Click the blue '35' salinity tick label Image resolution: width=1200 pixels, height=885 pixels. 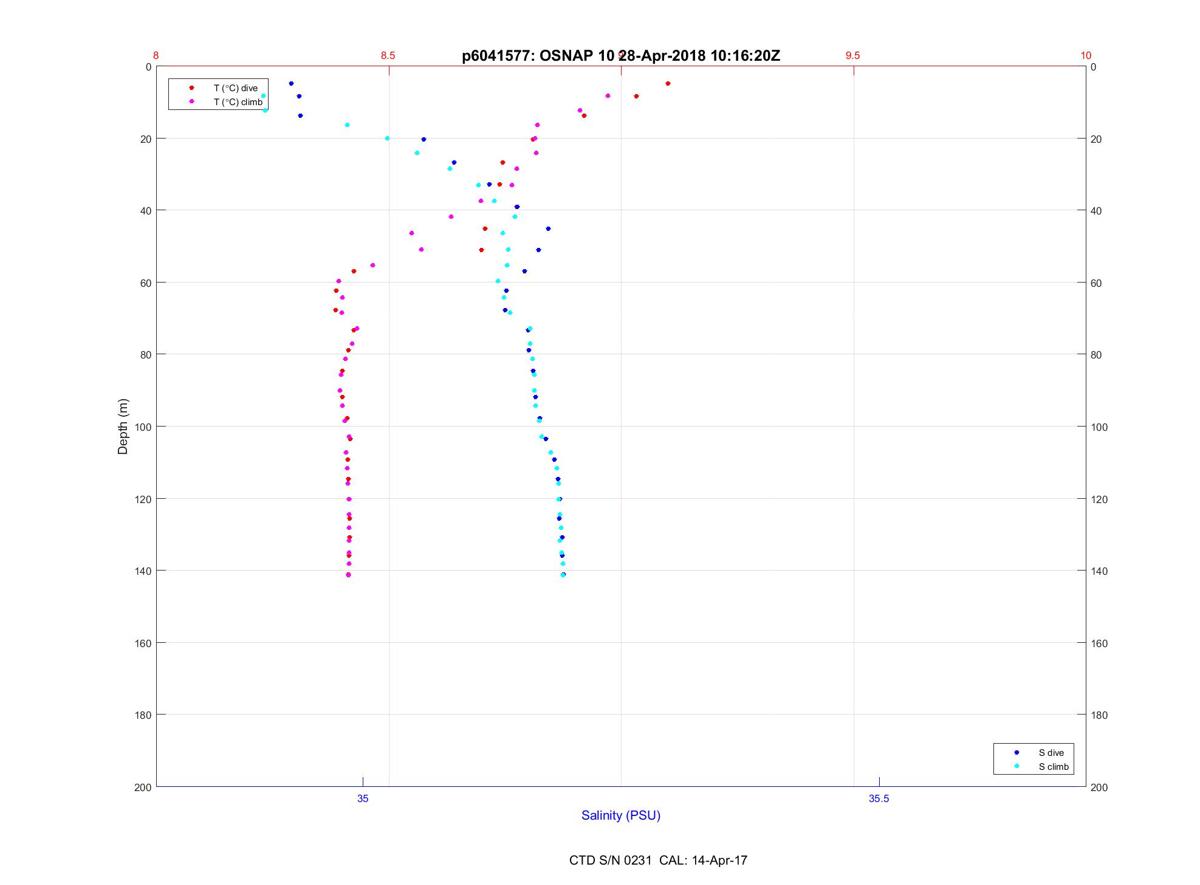[363, 798]
